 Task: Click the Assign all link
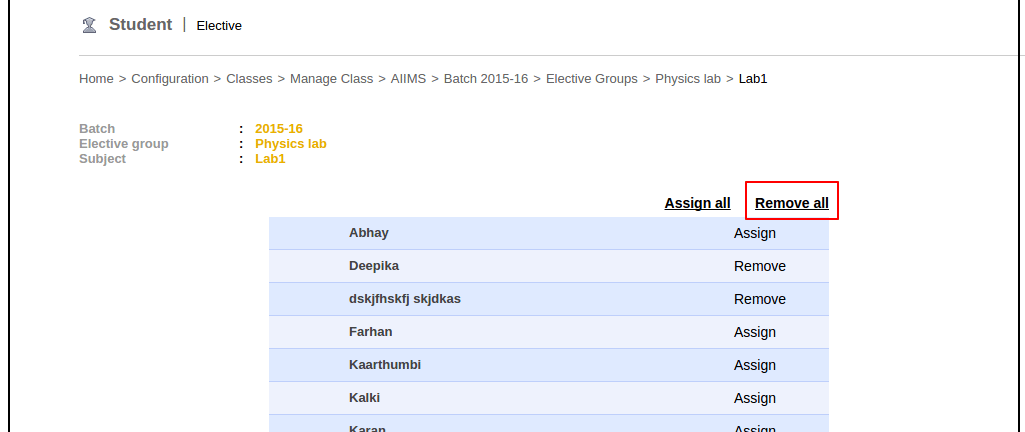click(x=697, y=203)
